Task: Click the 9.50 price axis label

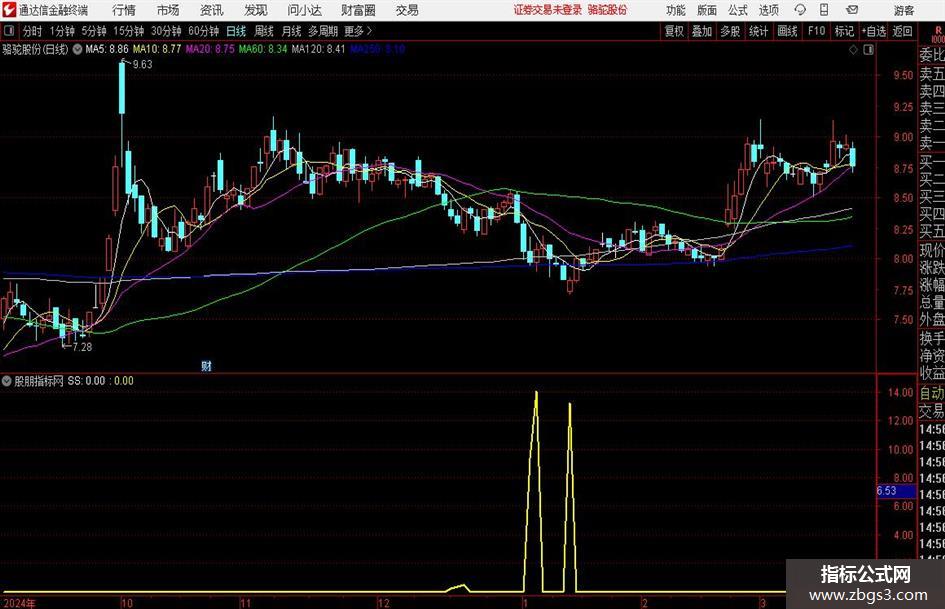Action: pos(903,75)
